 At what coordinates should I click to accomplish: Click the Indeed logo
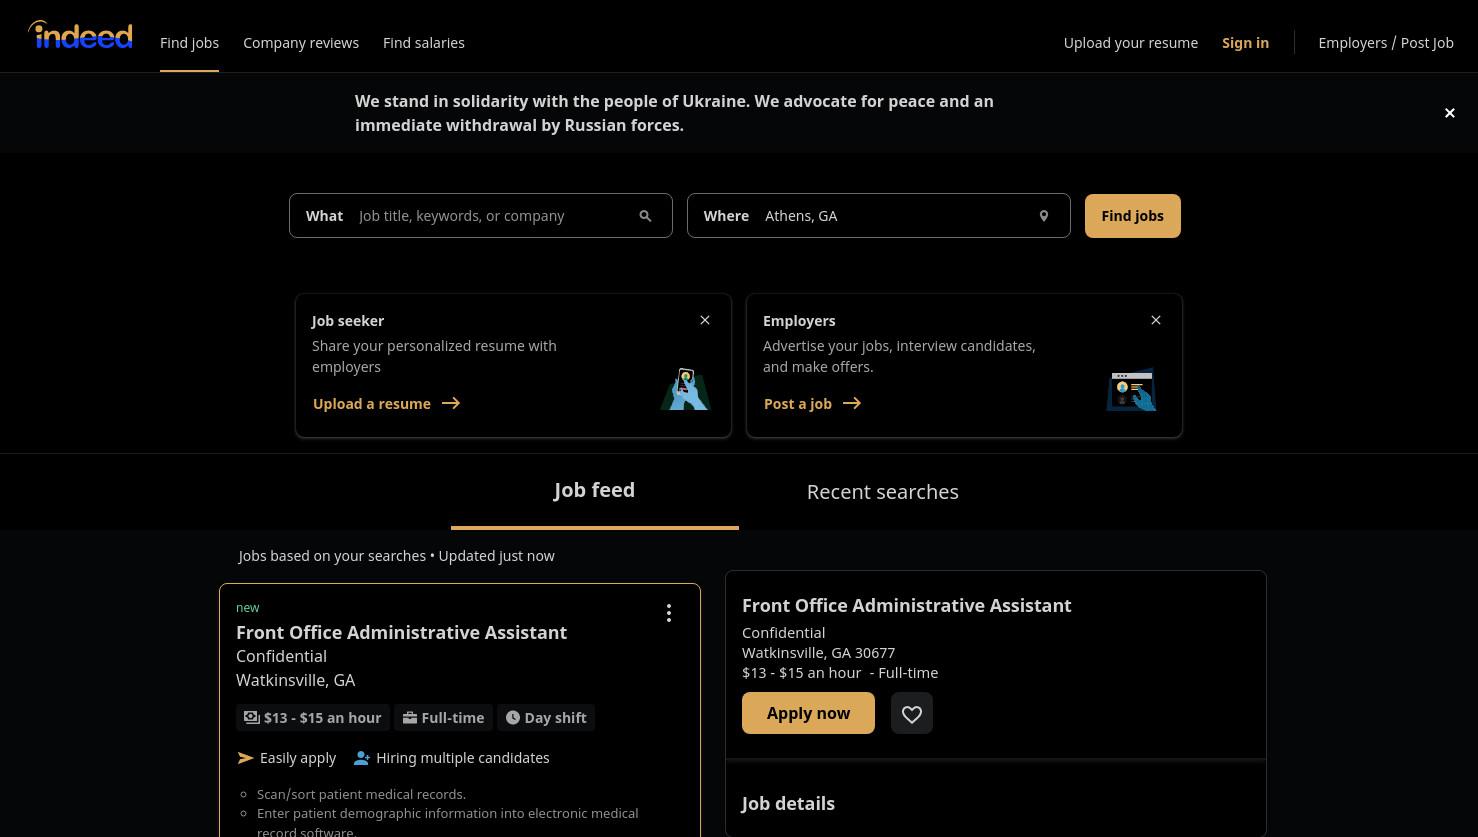(x=80, y=35)
